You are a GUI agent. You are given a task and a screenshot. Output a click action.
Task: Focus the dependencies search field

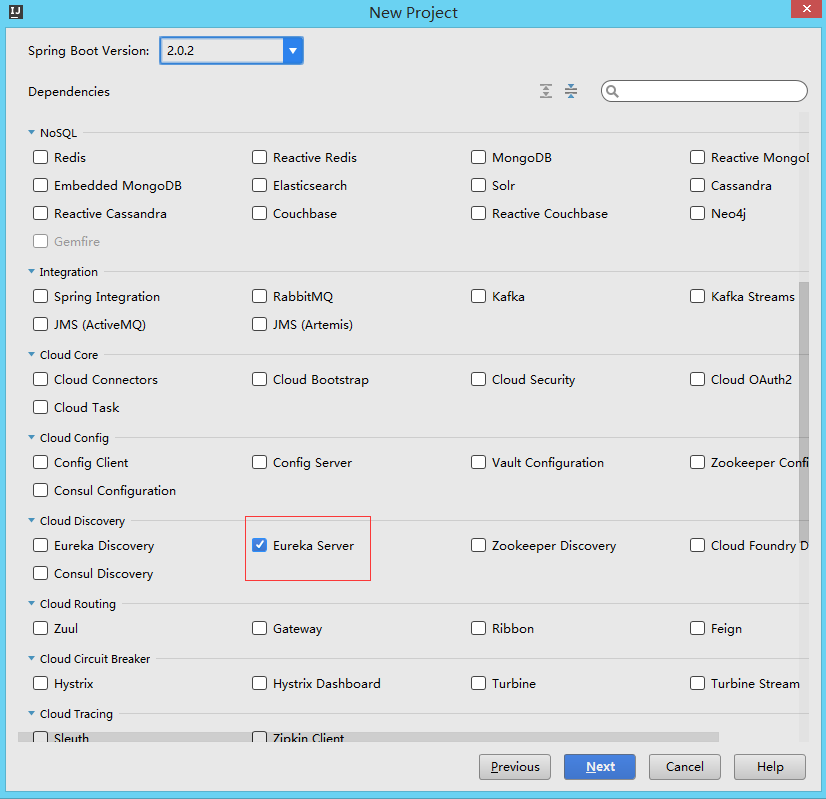click(x=704, y=91)
